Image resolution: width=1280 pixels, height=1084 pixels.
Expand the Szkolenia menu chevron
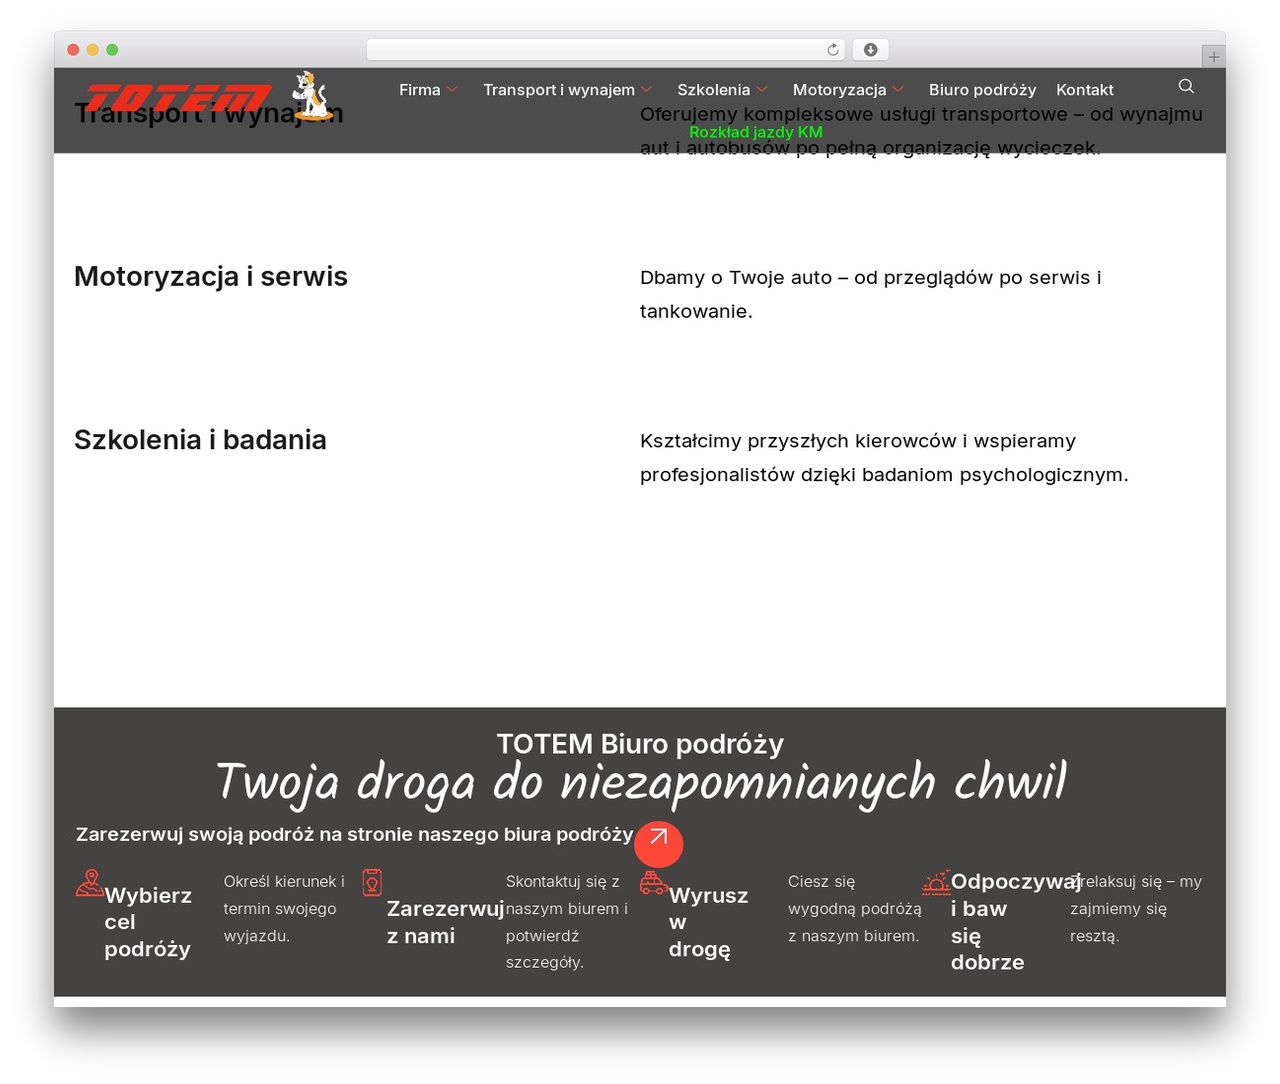pyautogui.click(x=762, y=90)
